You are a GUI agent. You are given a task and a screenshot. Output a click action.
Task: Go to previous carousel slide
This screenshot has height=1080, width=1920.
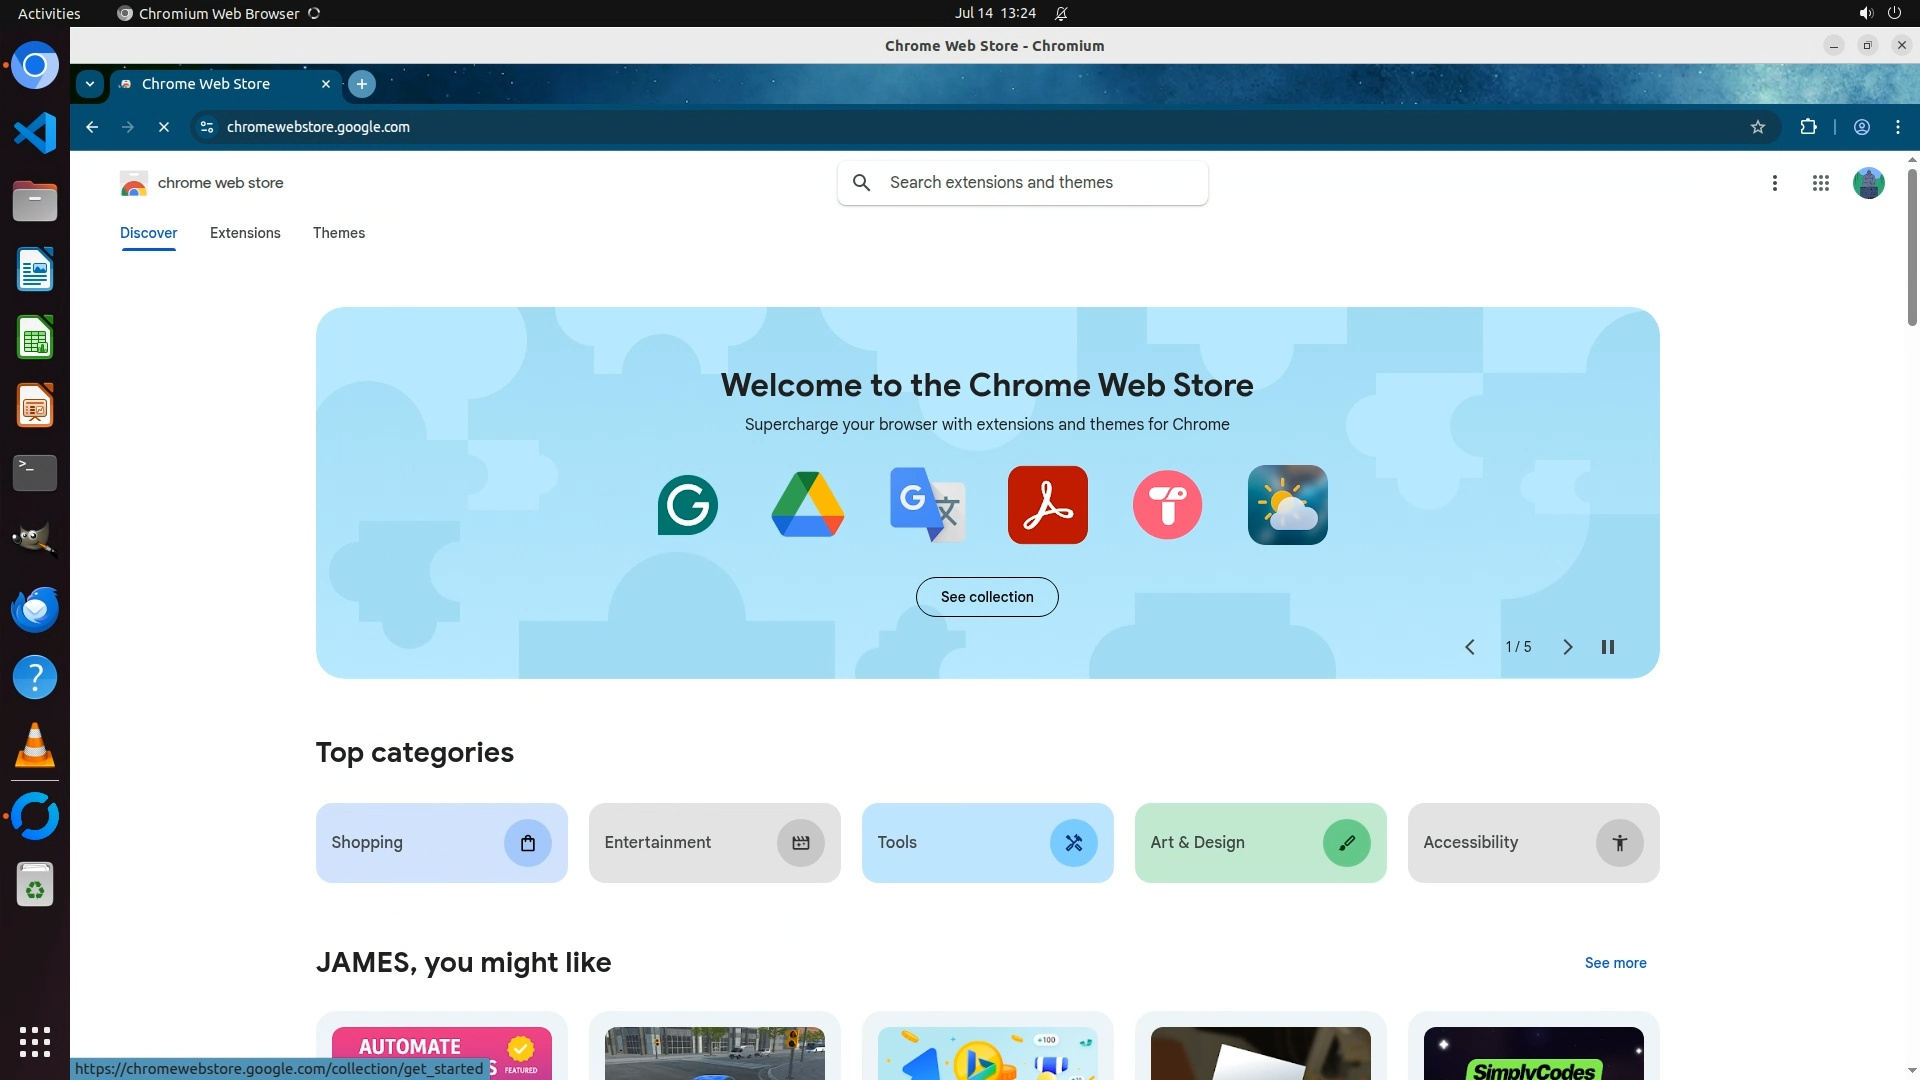tap(1470, 647)
